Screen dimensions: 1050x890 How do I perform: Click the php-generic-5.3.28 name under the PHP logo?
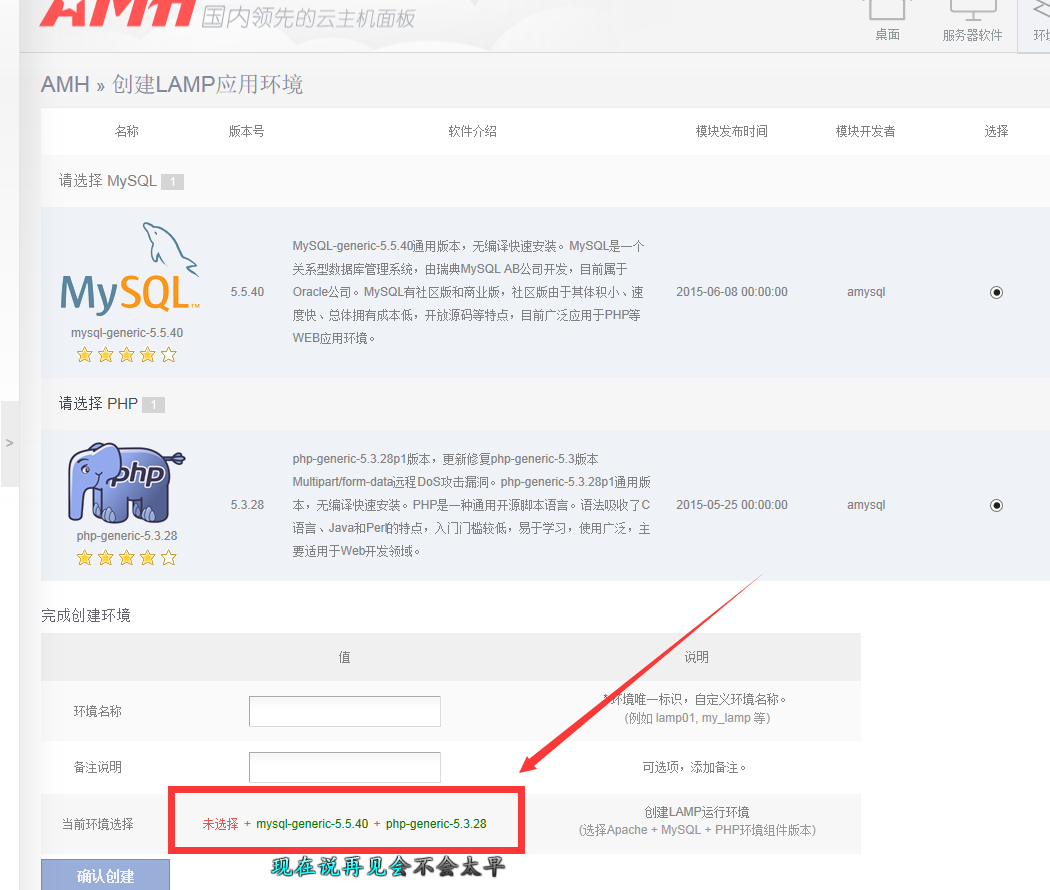127,536
